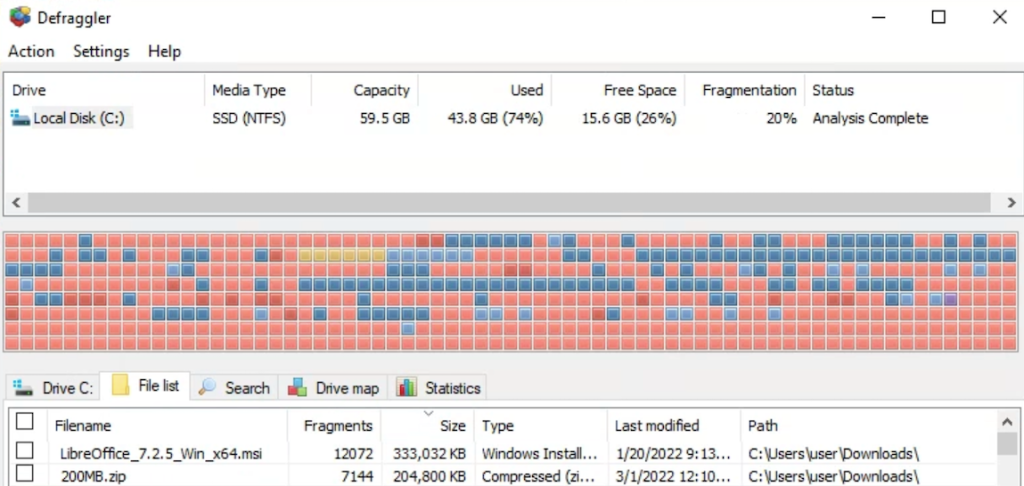The image size is (1024, 486).
Task: Sort by Filename column header
Action: click(168, 426)
